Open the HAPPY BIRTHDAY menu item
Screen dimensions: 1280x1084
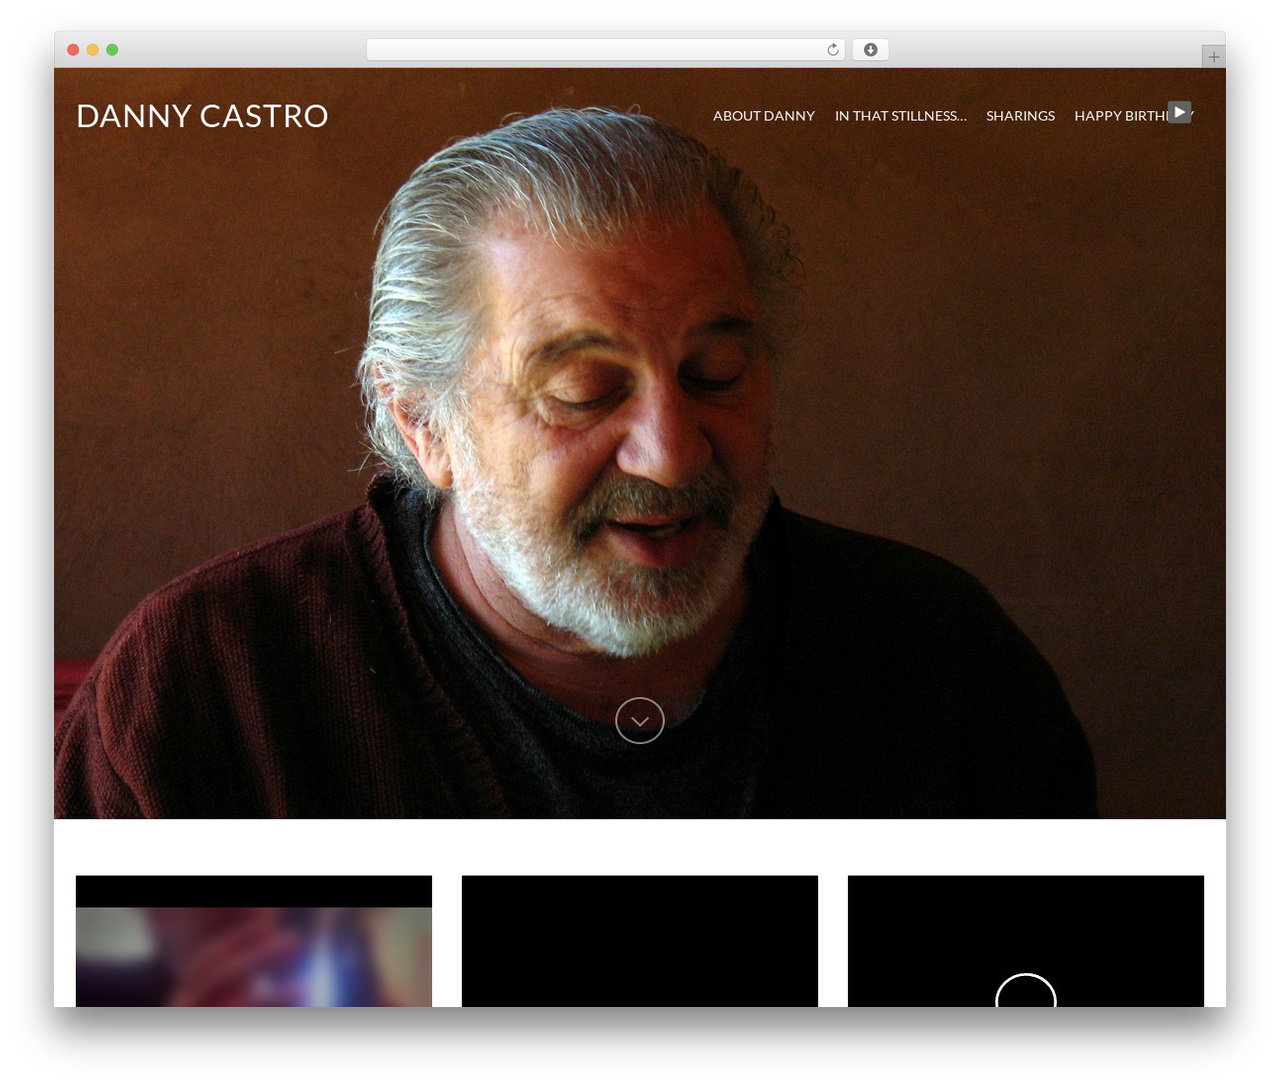[x=1133, y=116]
